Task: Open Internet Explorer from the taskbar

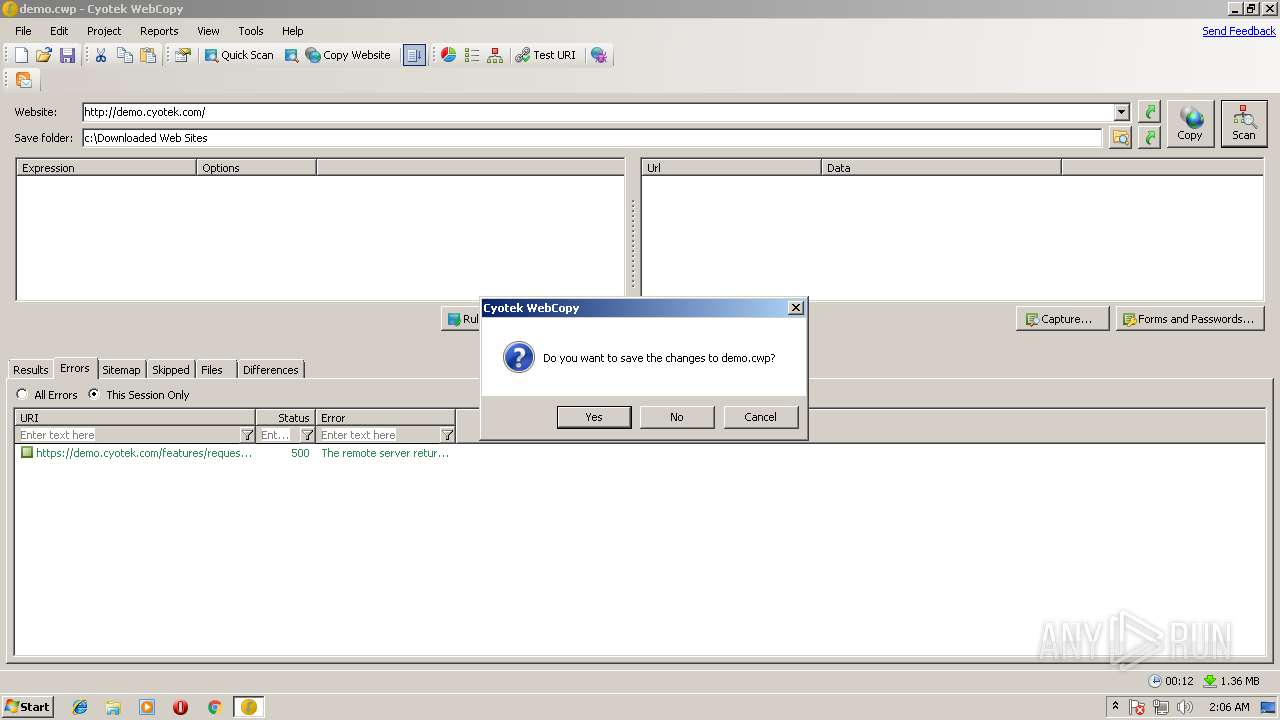Action: (80, 707)
